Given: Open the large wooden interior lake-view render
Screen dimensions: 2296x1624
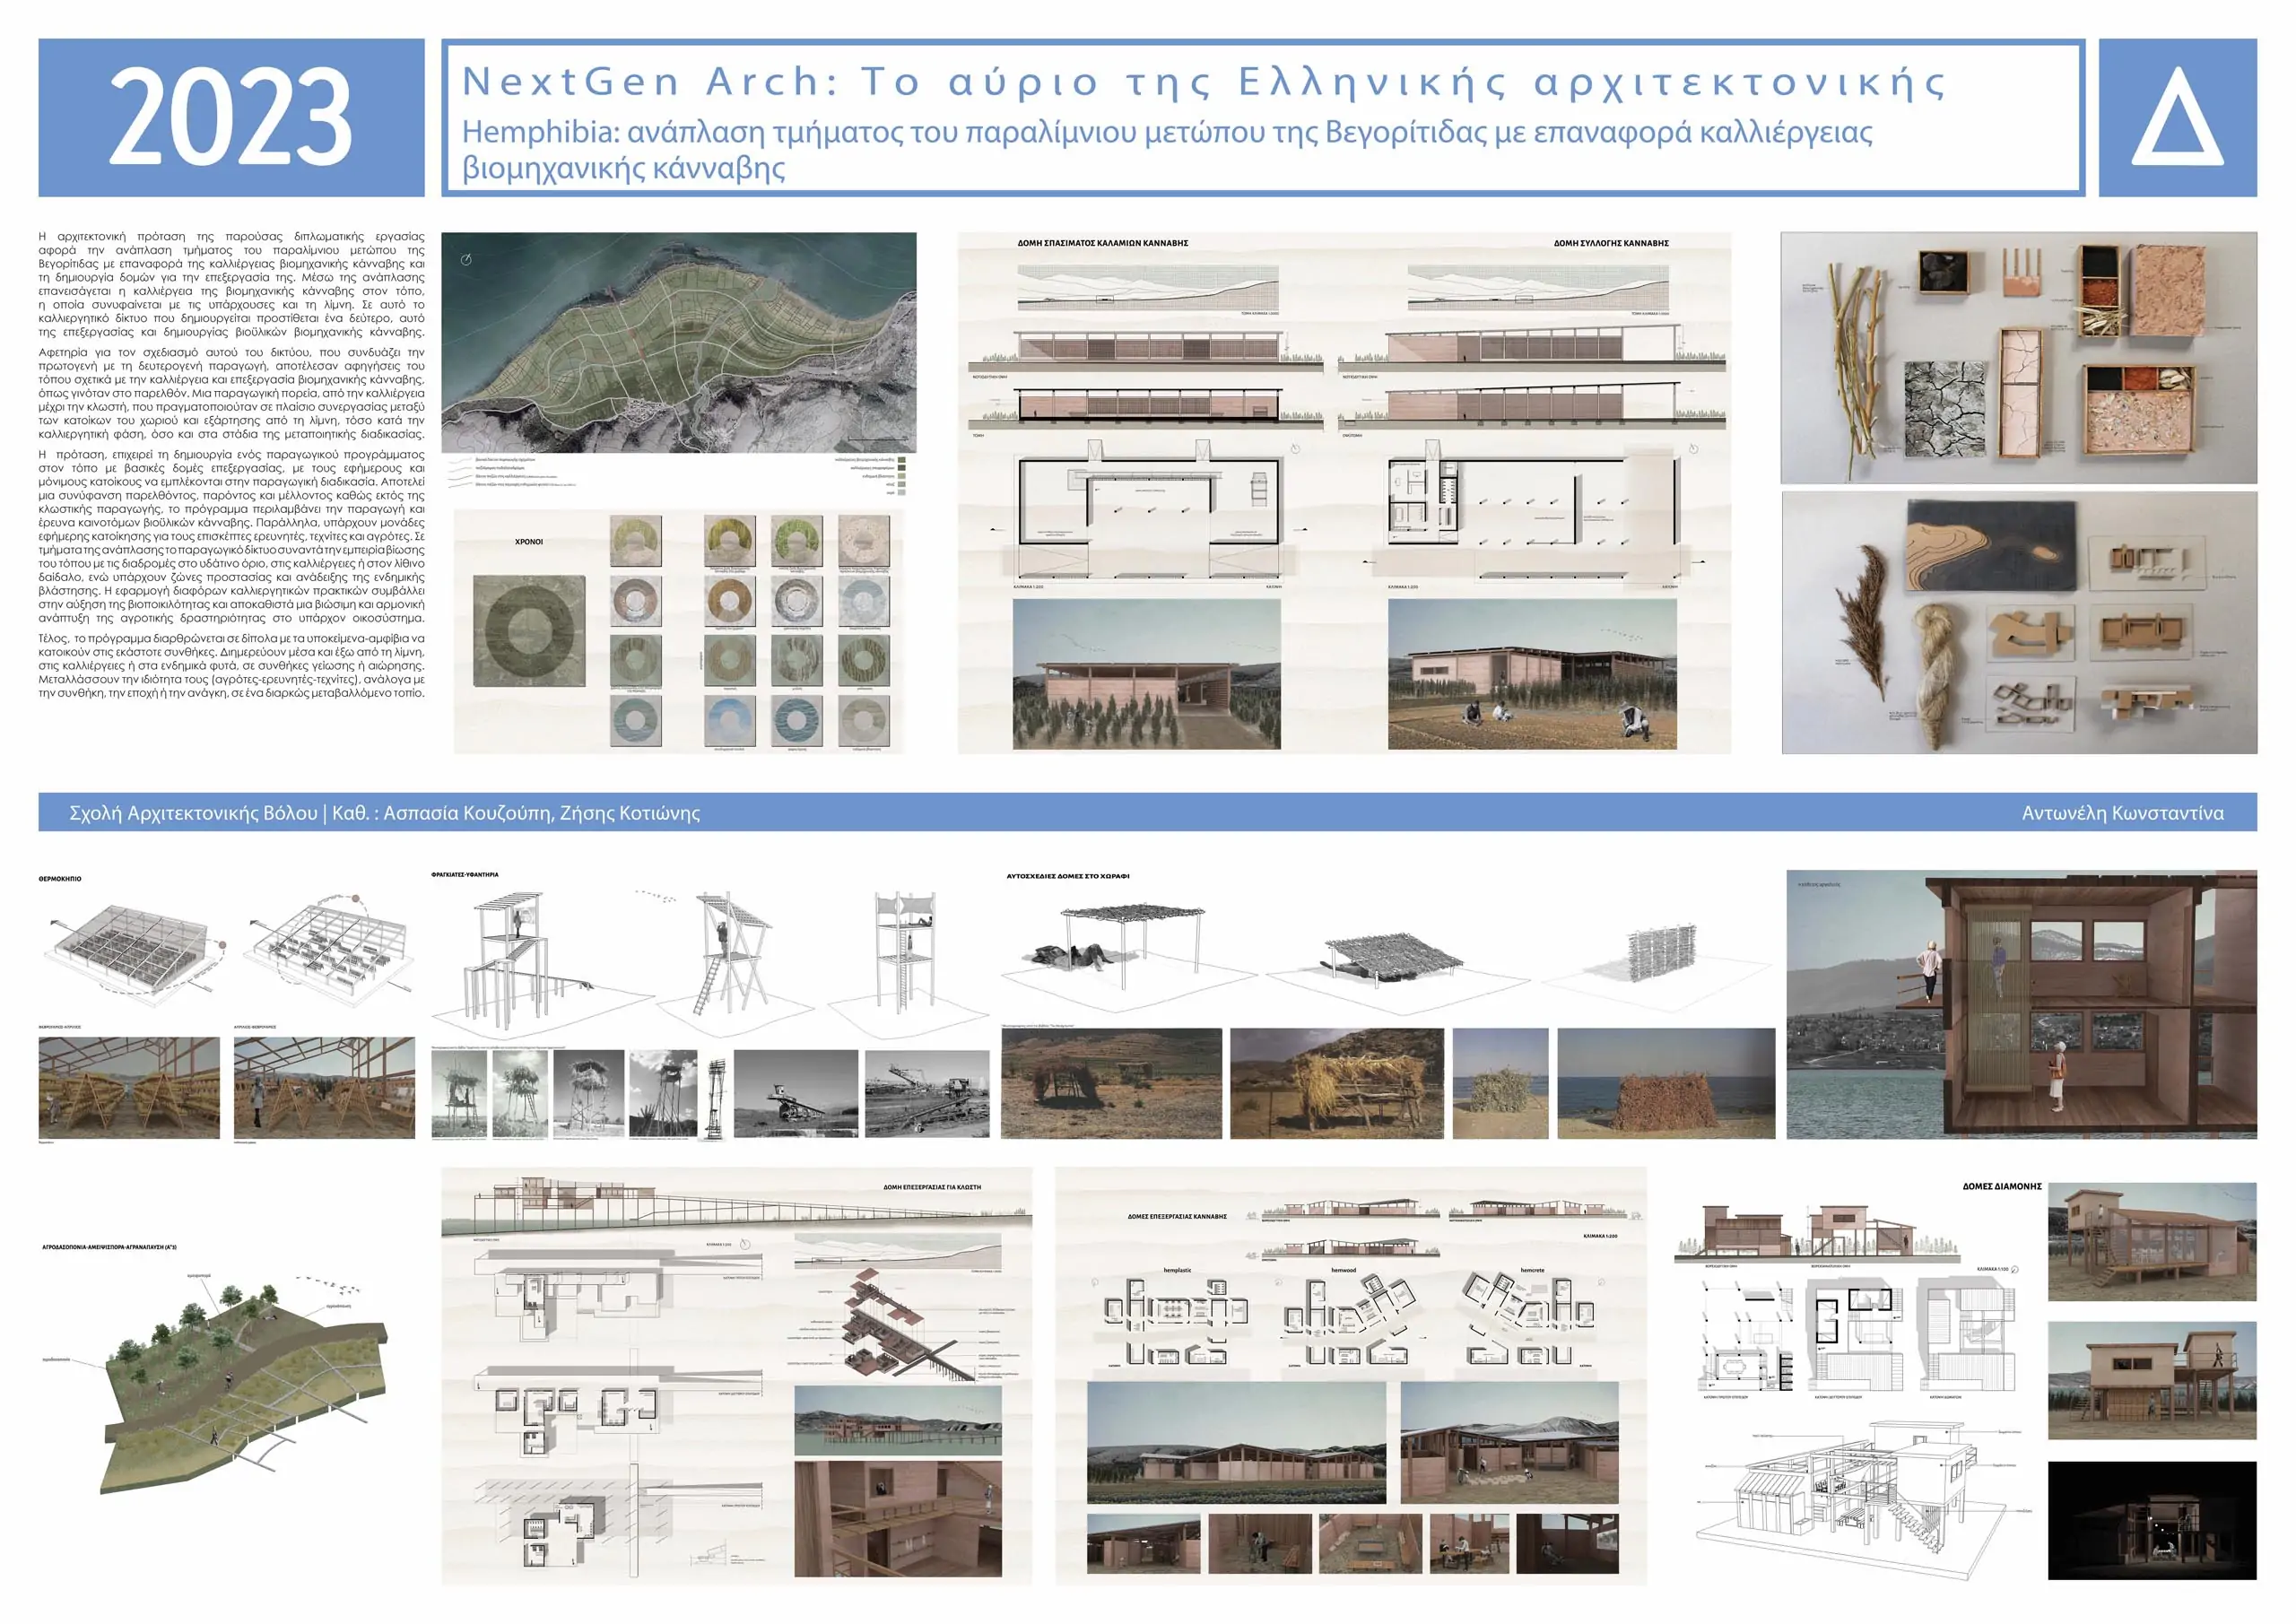Looking at the screenshot, I should coord(2021,1004).
